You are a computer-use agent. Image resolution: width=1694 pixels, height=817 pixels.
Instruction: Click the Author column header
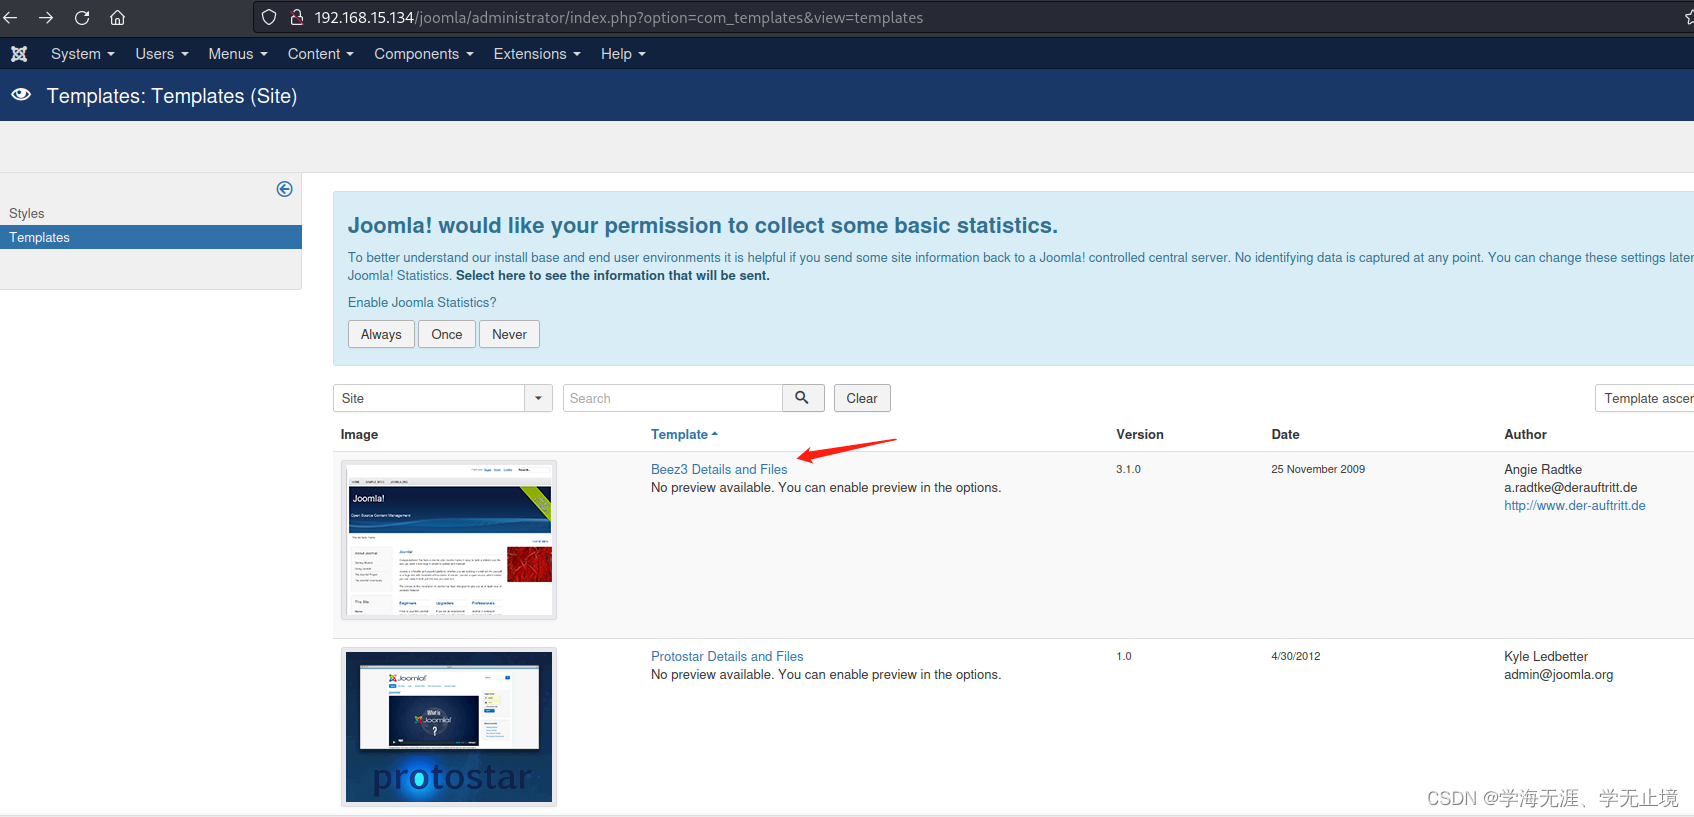tap(1525, 434)
